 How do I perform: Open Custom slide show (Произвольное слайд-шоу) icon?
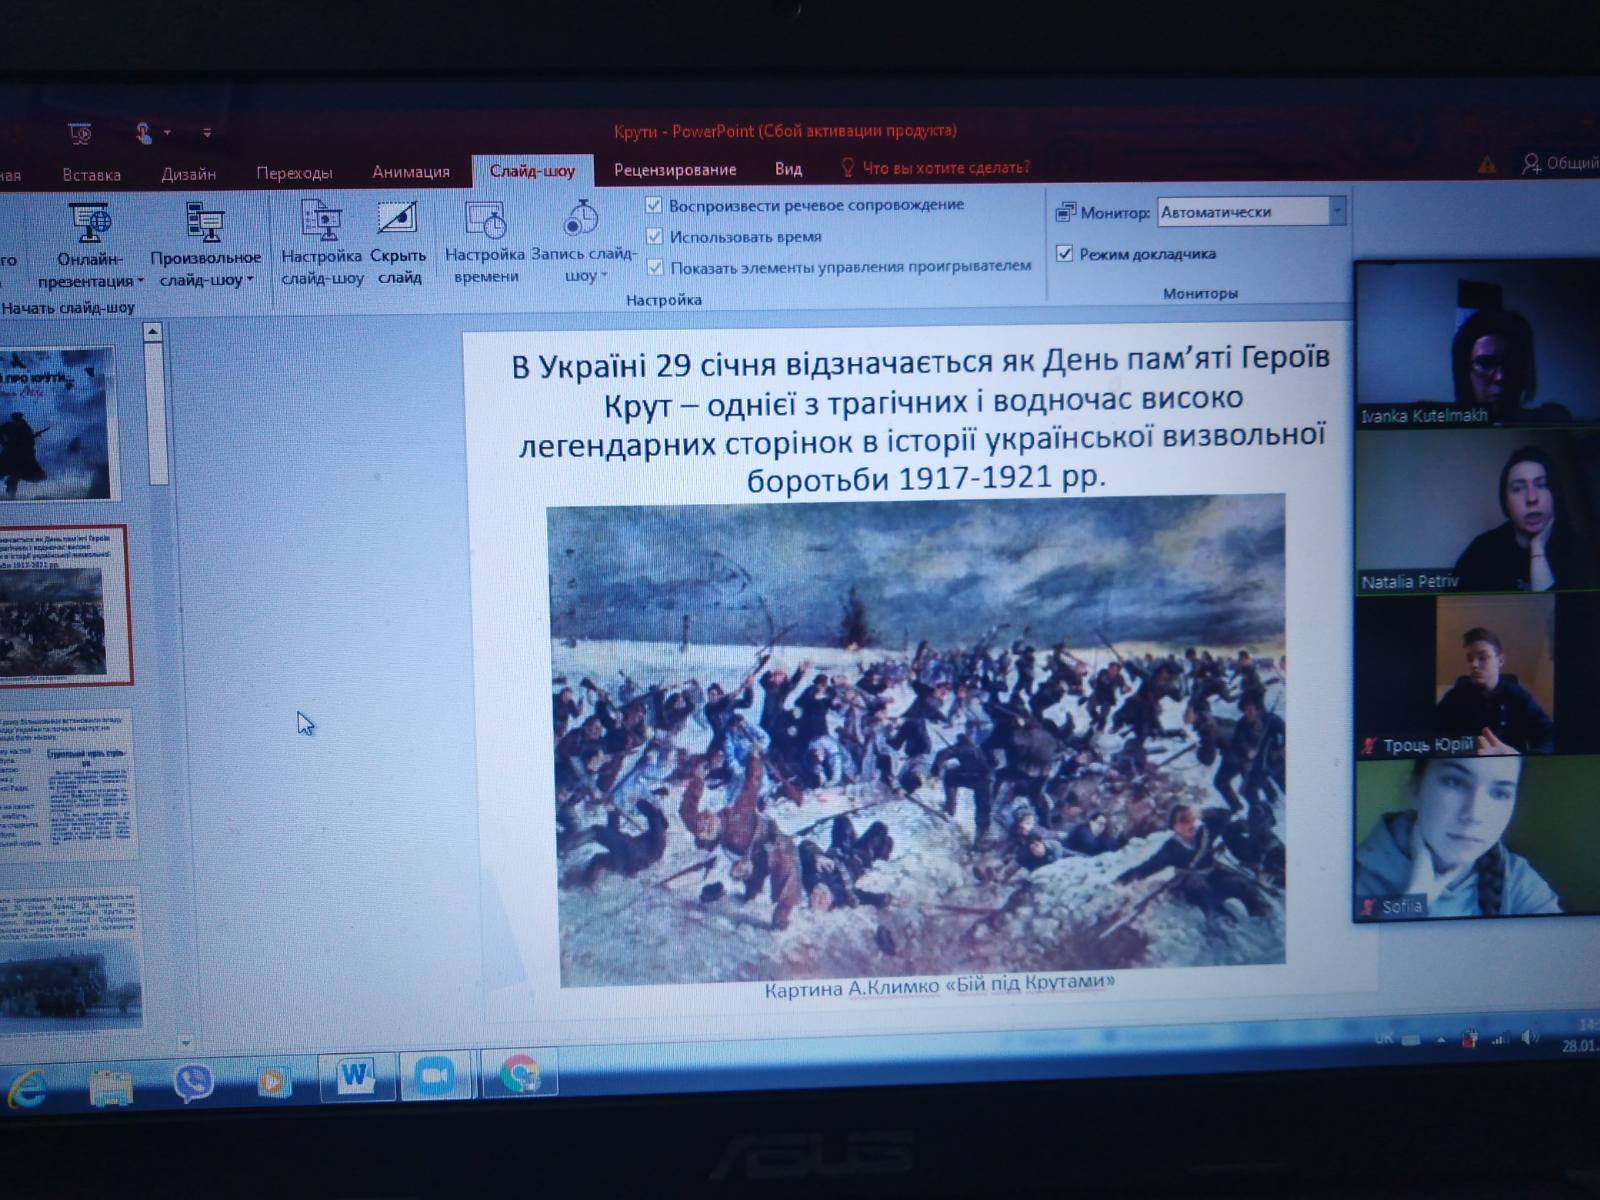pyautogui.click(x=205, y=223)
